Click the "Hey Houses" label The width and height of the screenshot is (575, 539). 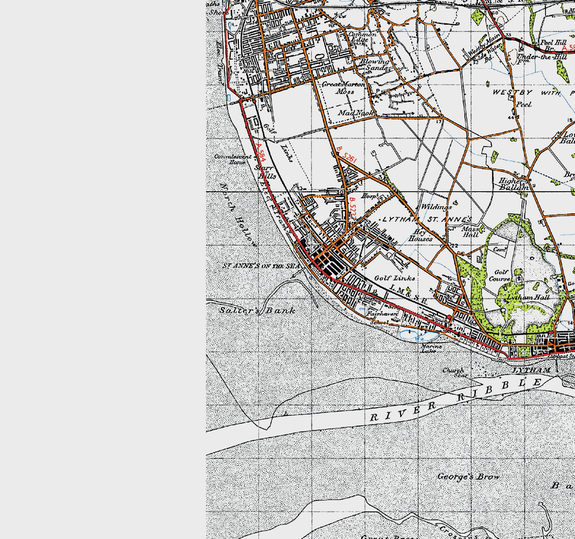[420, 235]
